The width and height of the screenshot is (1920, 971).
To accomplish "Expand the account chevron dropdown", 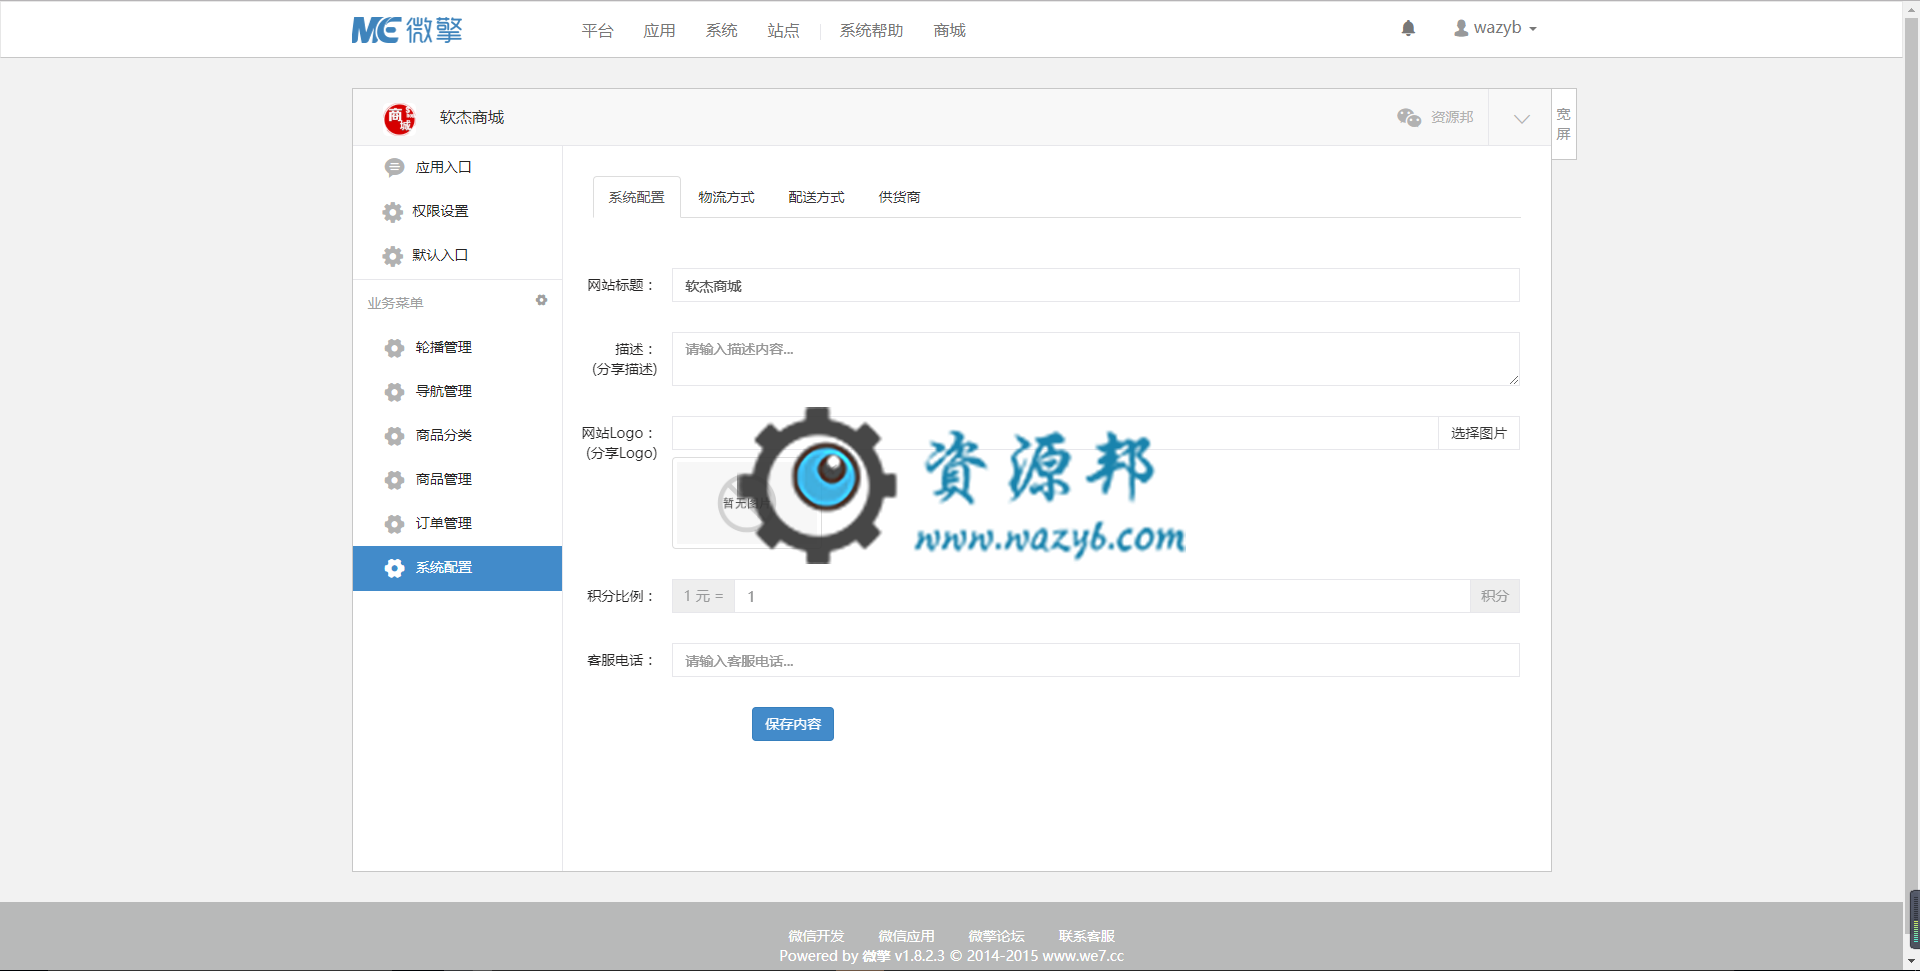I will (x=1521, y=118).
